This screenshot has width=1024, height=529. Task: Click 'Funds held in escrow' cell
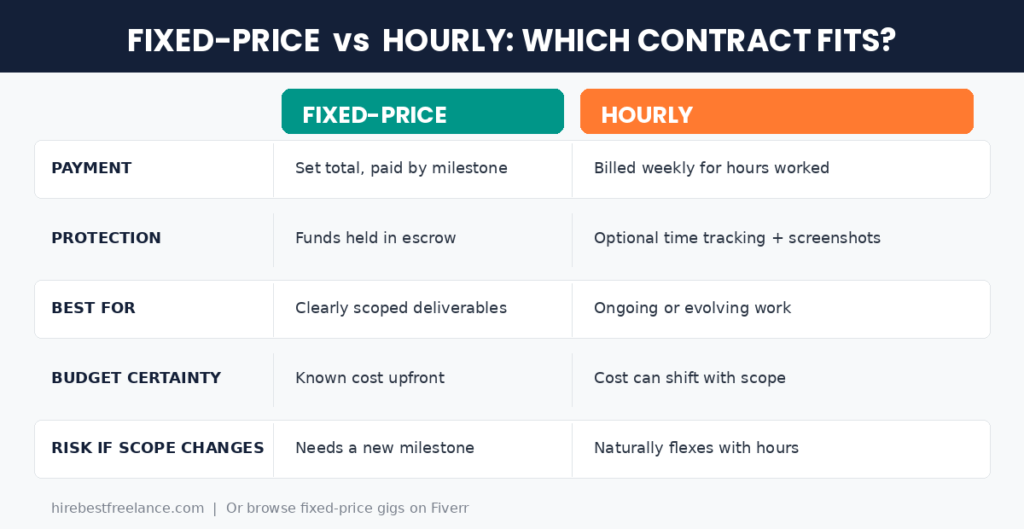click(x=376, y=238)
